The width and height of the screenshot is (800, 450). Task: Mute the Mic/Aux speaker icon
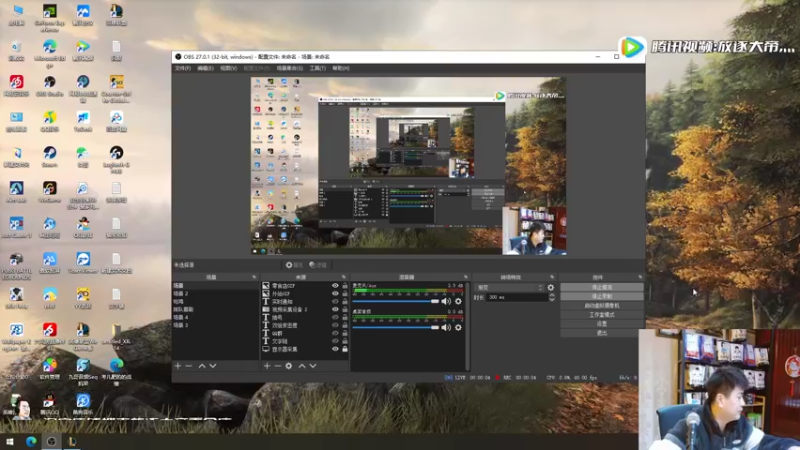coord(446,301)
